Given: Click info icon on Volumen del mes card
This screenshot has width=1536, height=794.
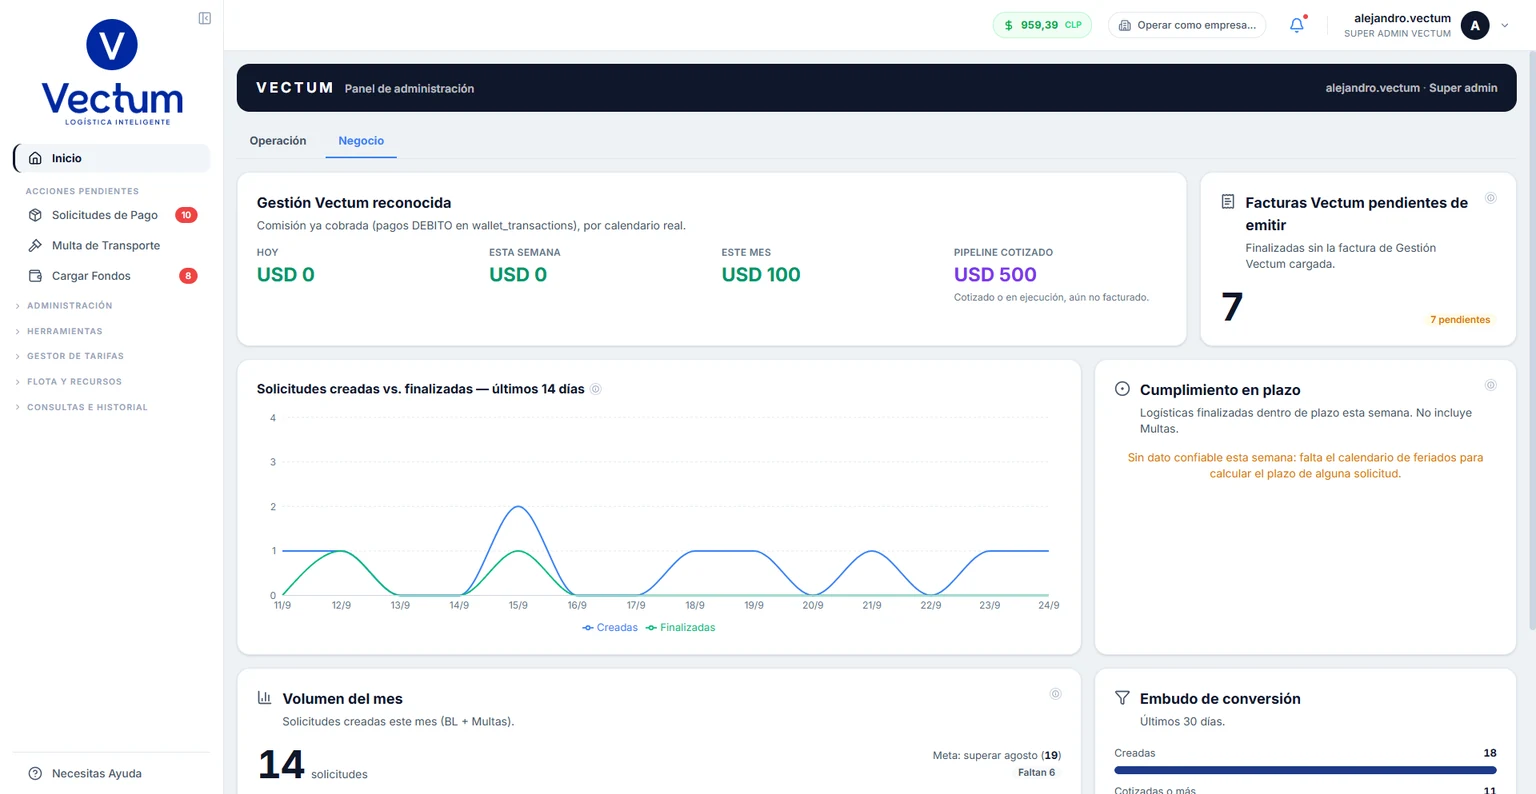Looking at the screenshot, I should click(1055, 694).
